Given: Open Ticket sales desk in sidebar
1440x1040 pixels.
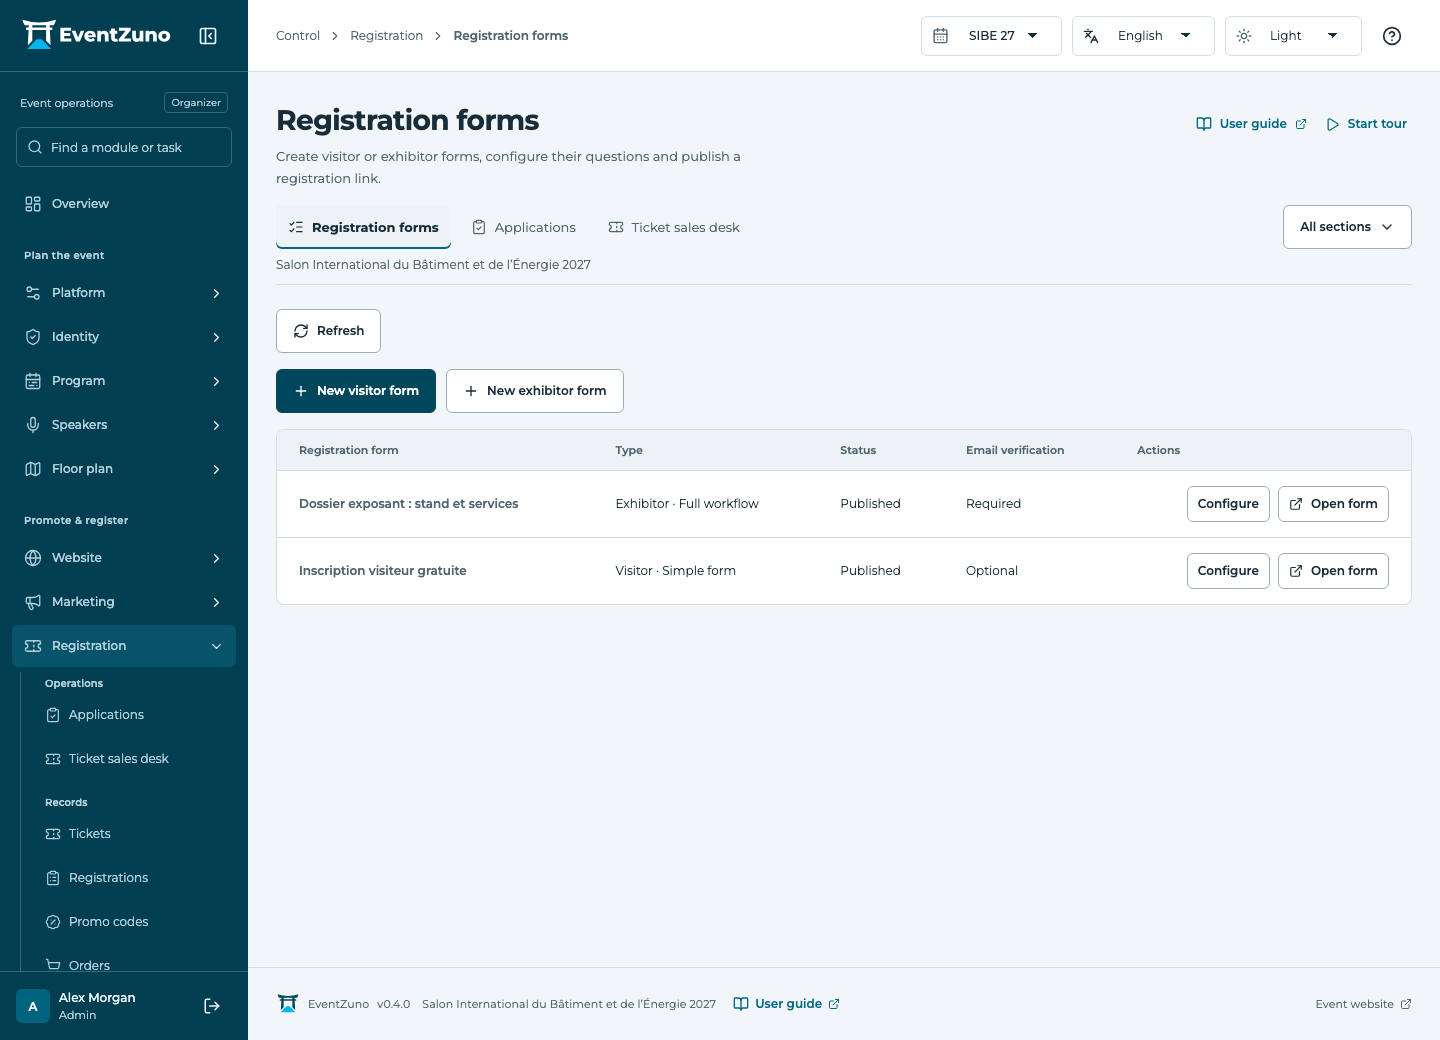Looking at the screenshot, I should pyautogui.click(x=132, y=759).
